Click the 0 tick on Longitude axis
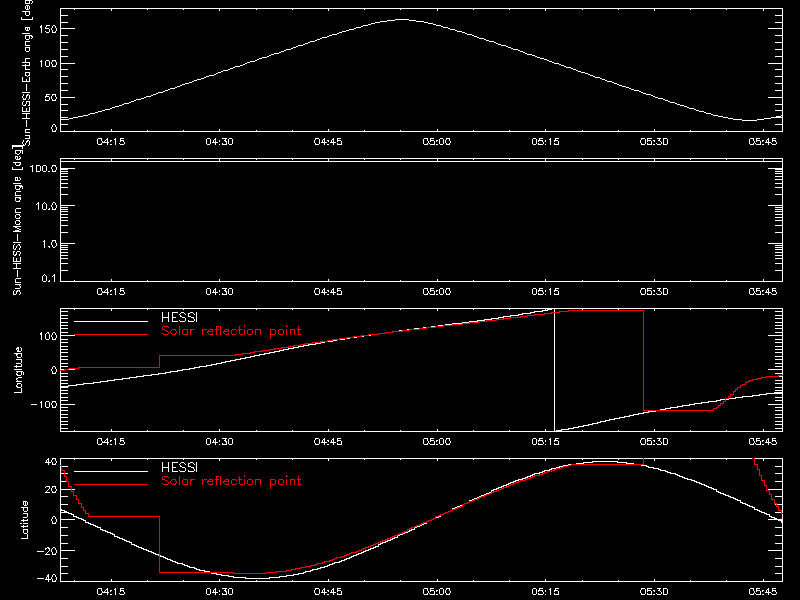The height and width of the screenshot is (600, 800). (54, 370)
